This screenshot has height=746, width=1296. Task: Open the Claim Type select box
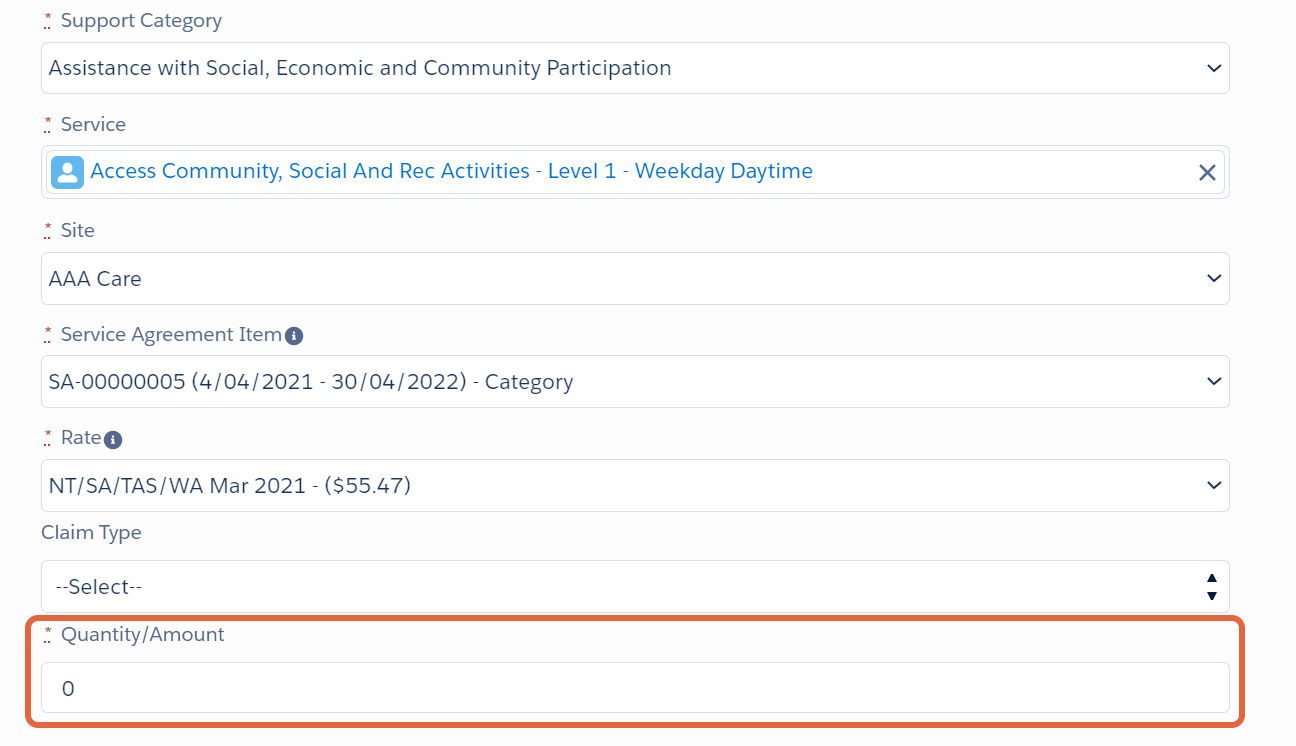click(x=635, y=586)
